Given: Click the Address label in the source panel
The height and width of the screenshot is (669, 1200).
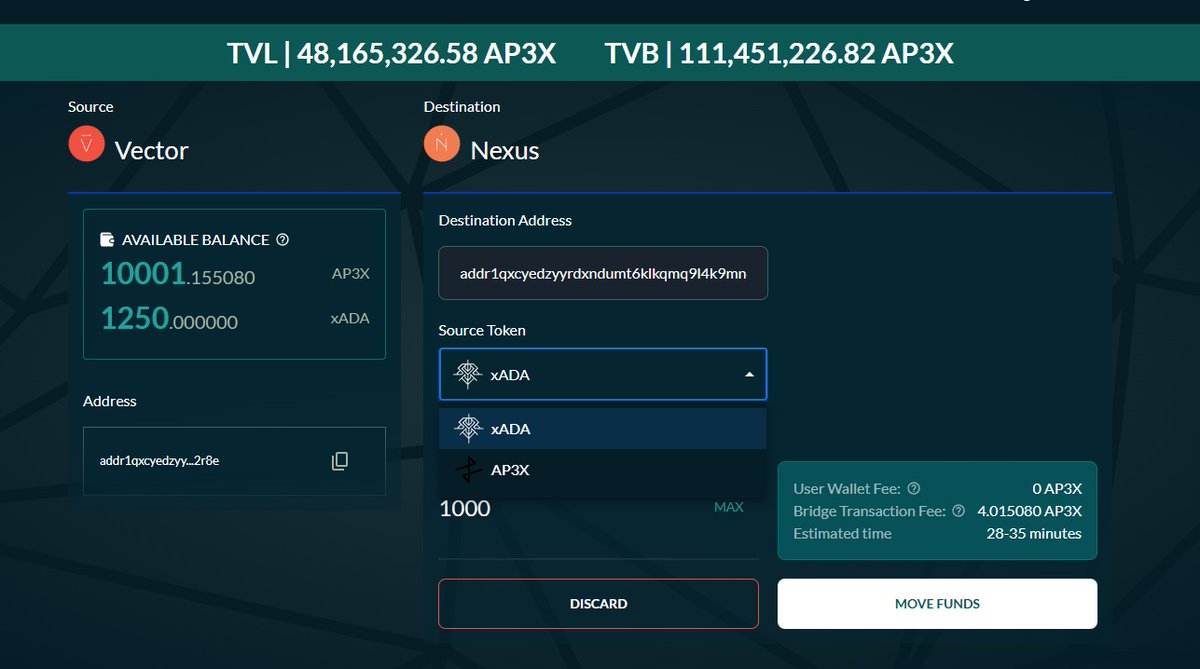Looking at the screenshot, I should 110,401.
